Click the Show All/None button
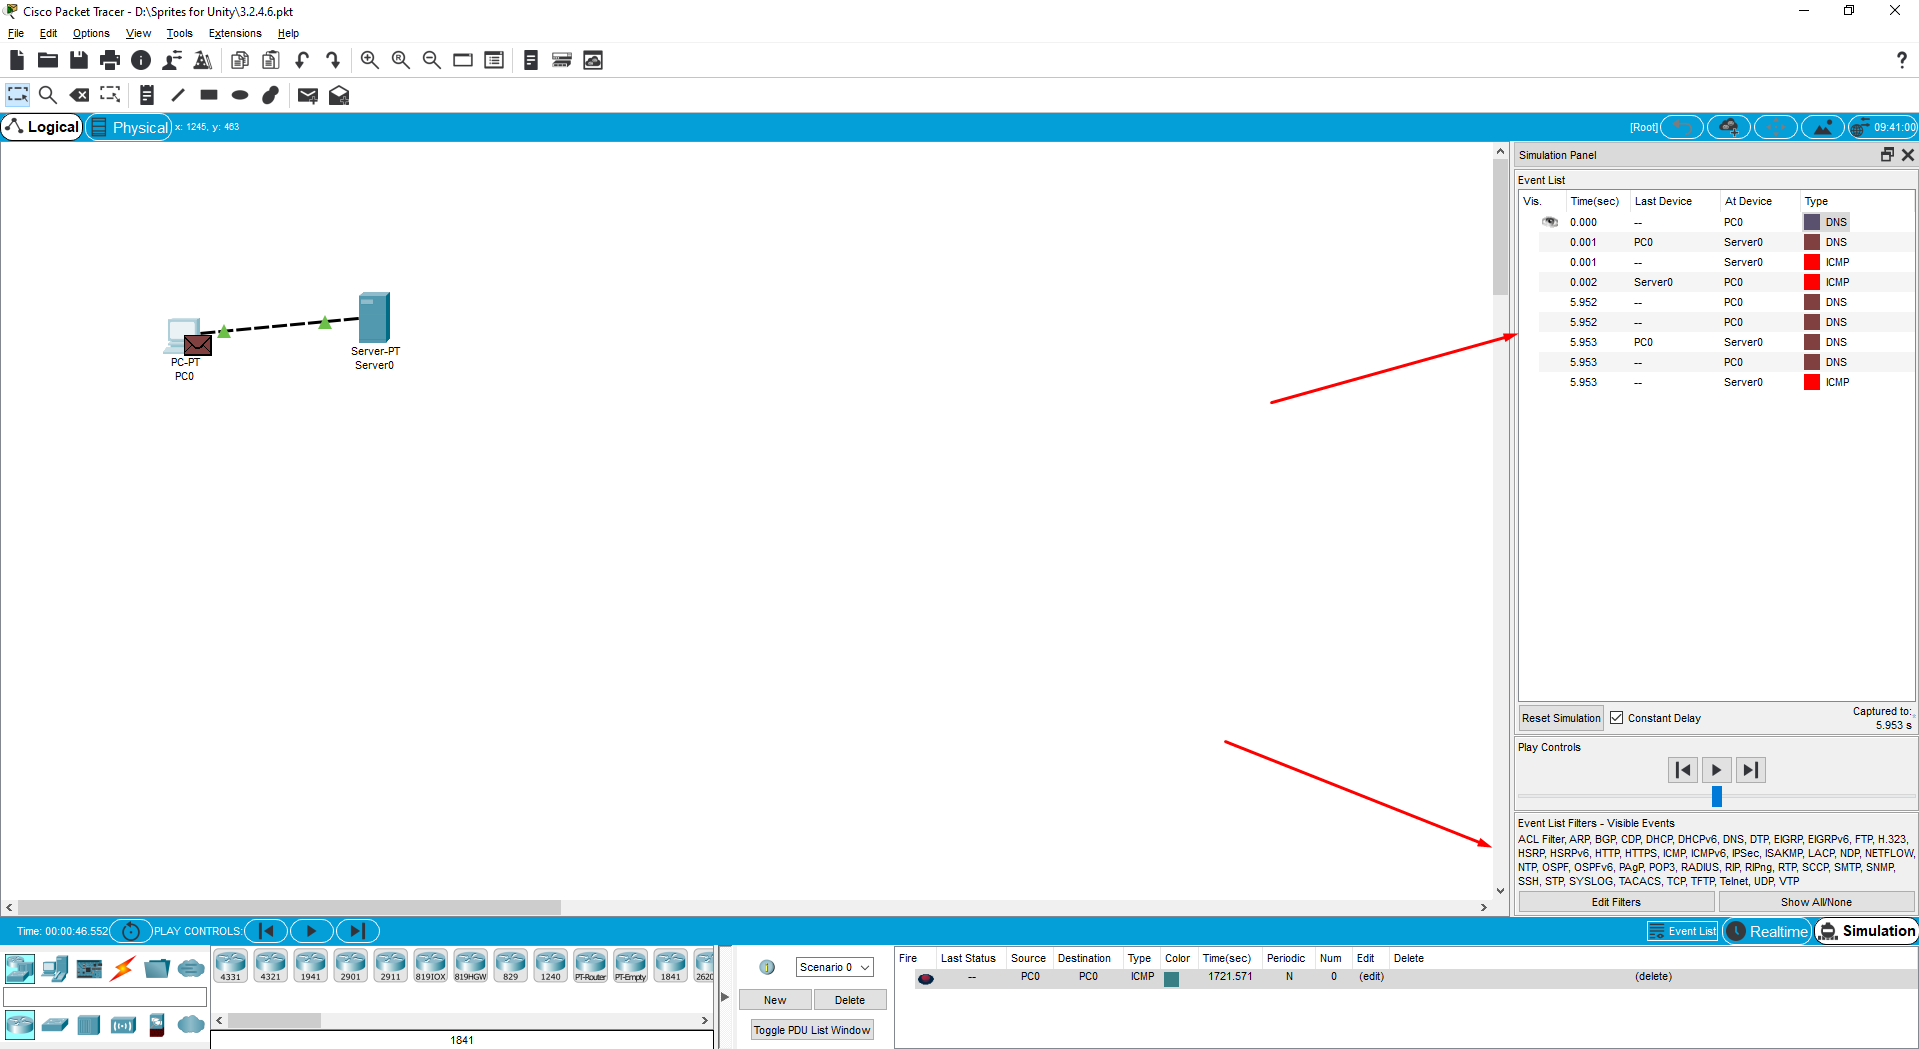Screen dimensions: 1919x1049 (x=1816, y=902)
